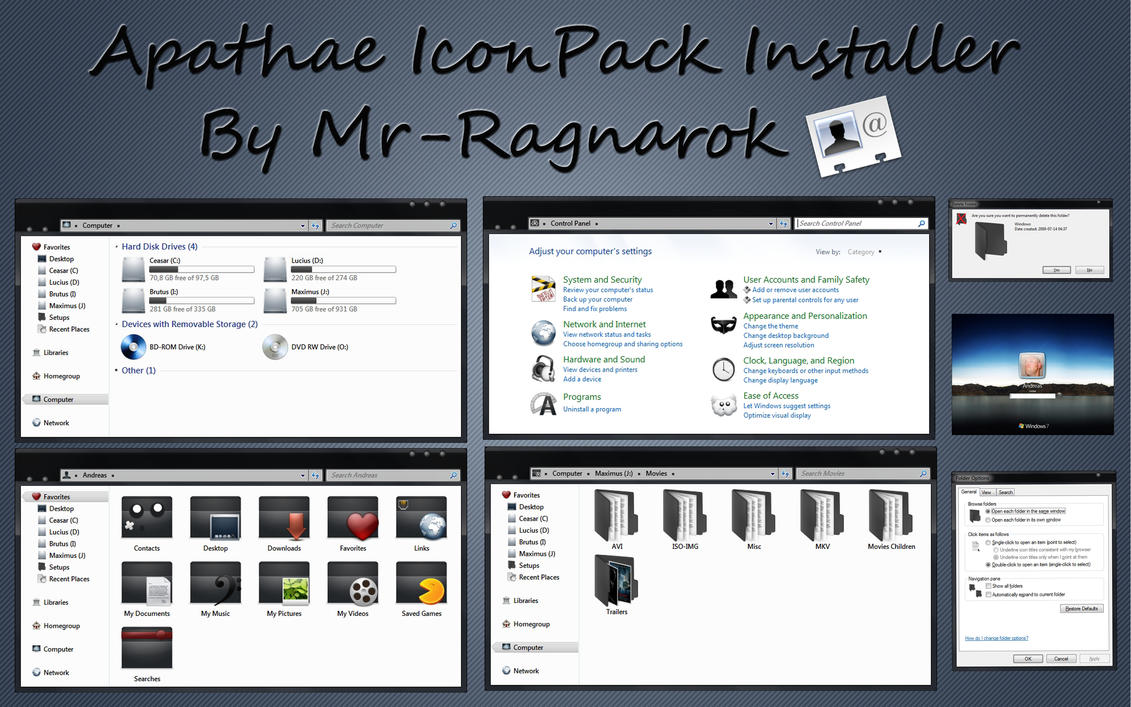1131x707 pixels.
Task: Switch to Search tab in Folder Options
Action: tap(1005, 492)
